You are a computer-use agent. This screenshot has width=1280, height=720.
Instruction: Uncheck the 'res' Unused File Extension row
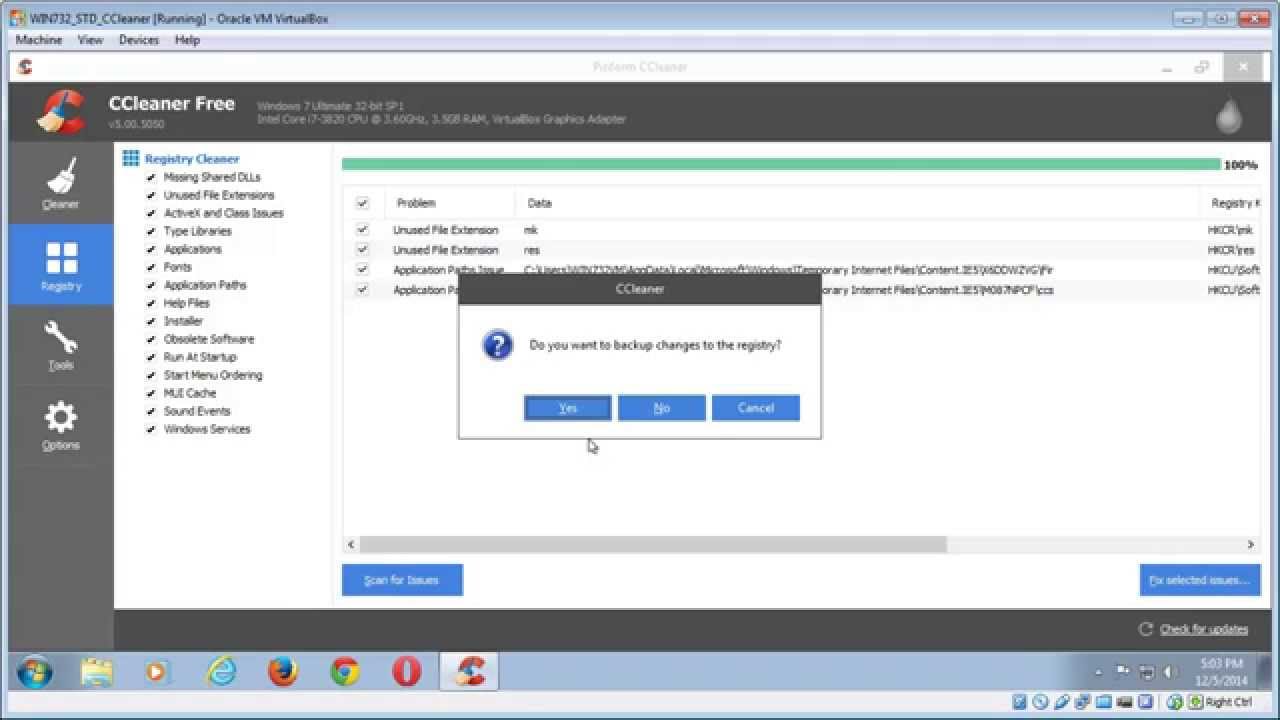click(362, 250)
